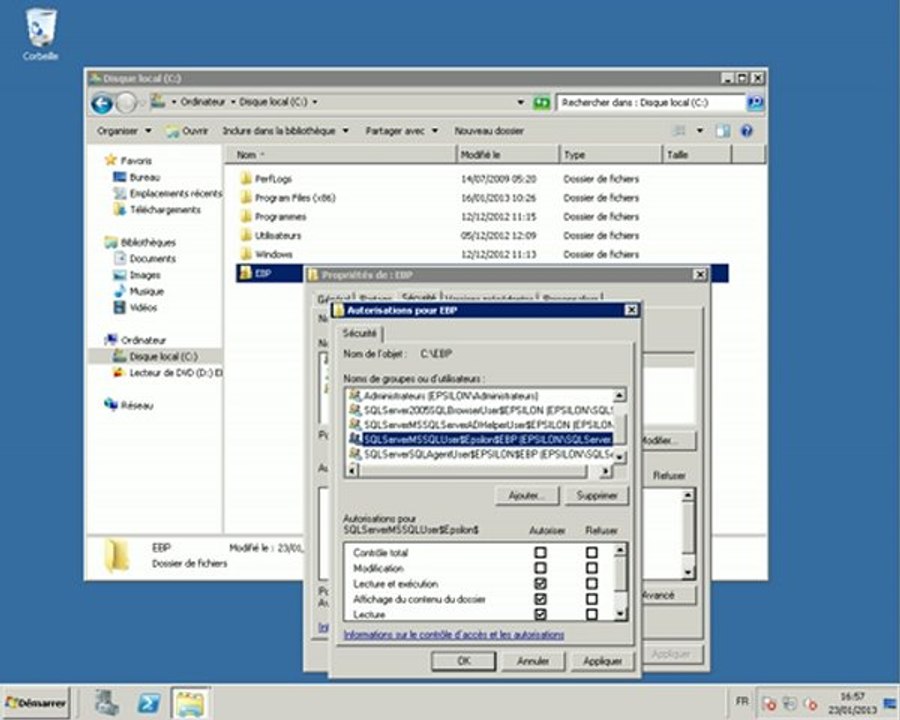Click Appliquer in Autorisations dialog
The height and width of the screenshot is (720, 900).
(x=602, y=661)
